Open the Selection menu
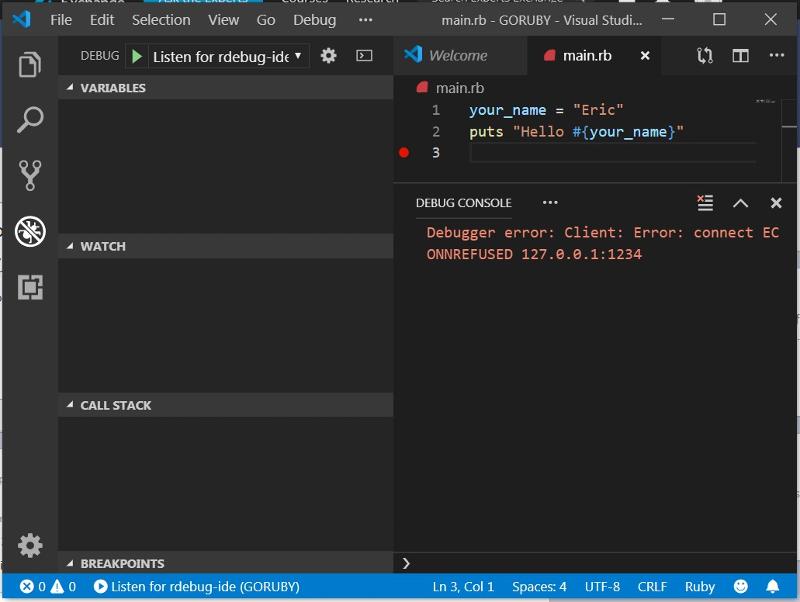The image size is (800, 602). (x=161, y=20)
